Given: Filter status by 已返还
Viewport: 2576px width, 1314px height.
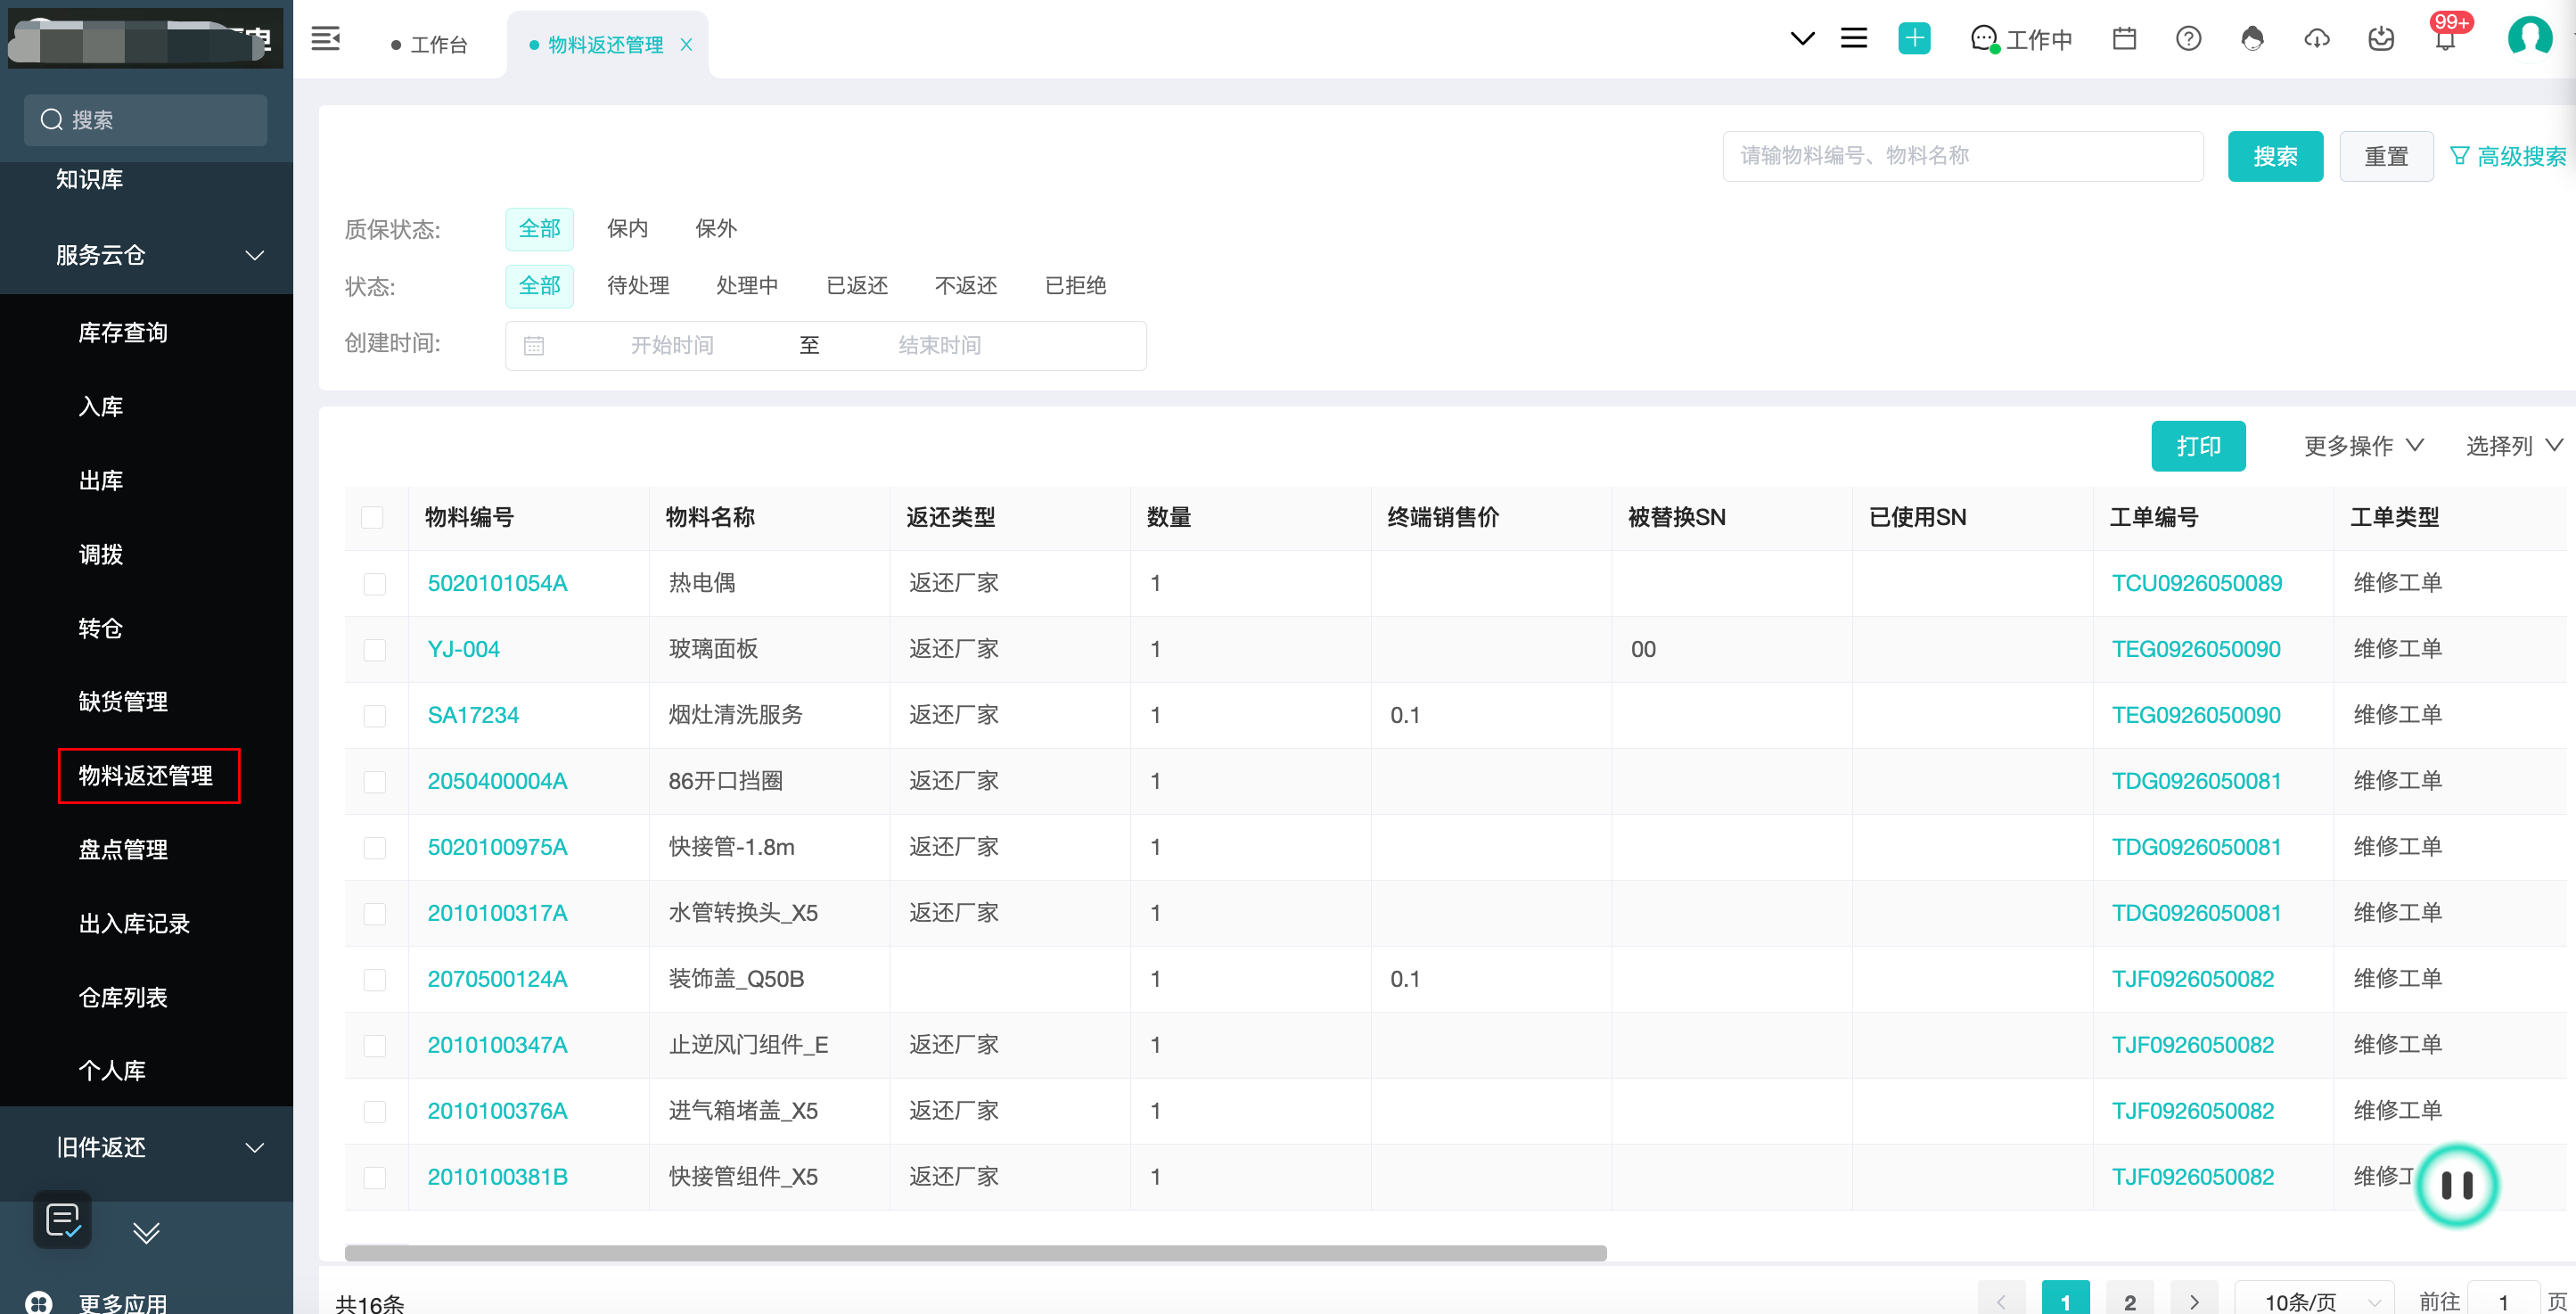Looking at the screenshot, I should 857,286.
